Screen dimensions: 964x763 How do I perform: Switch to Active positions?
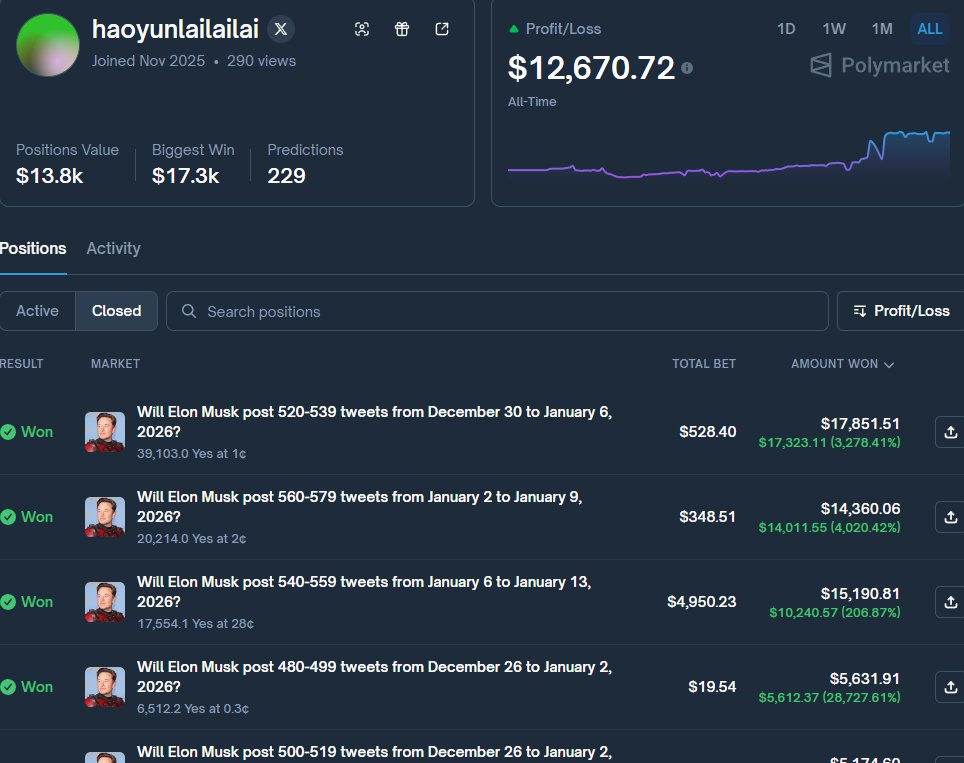click(38, 311)
